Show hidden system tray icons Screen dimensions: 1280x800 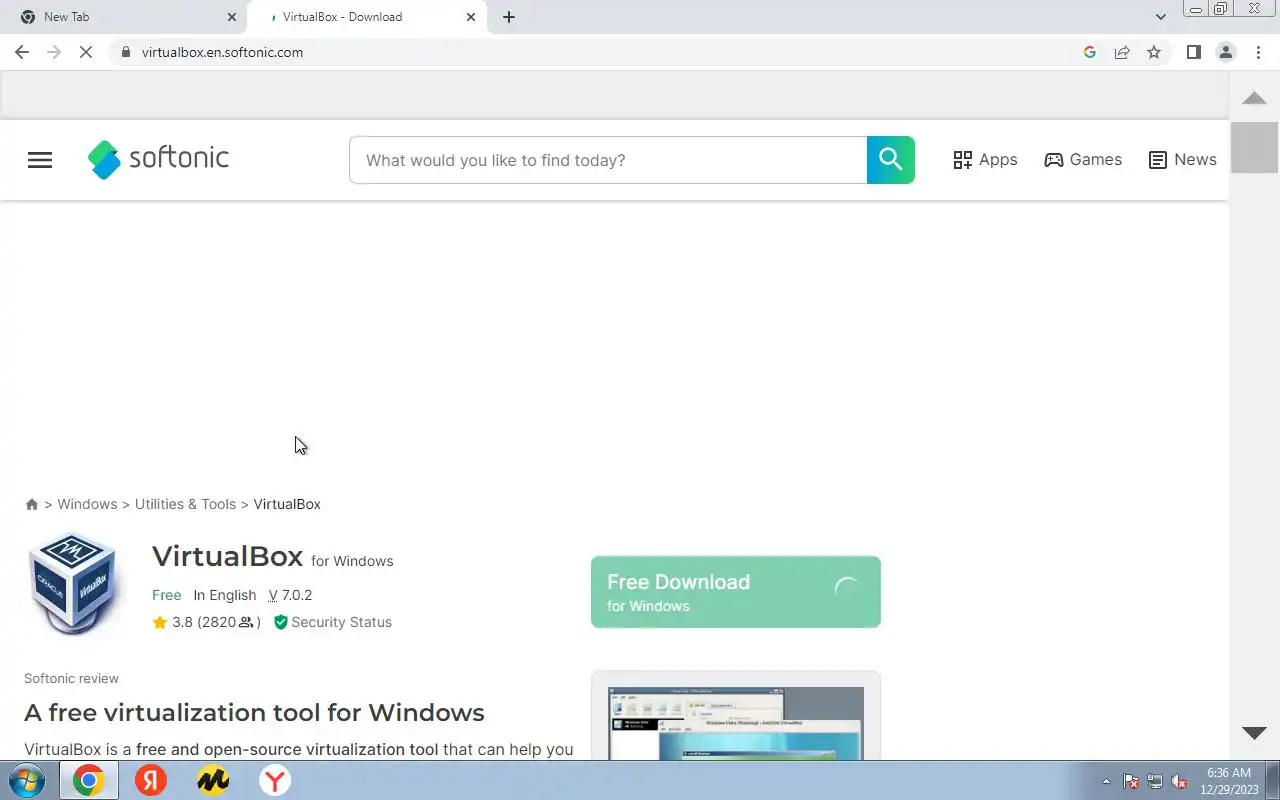click(1106, 781)
